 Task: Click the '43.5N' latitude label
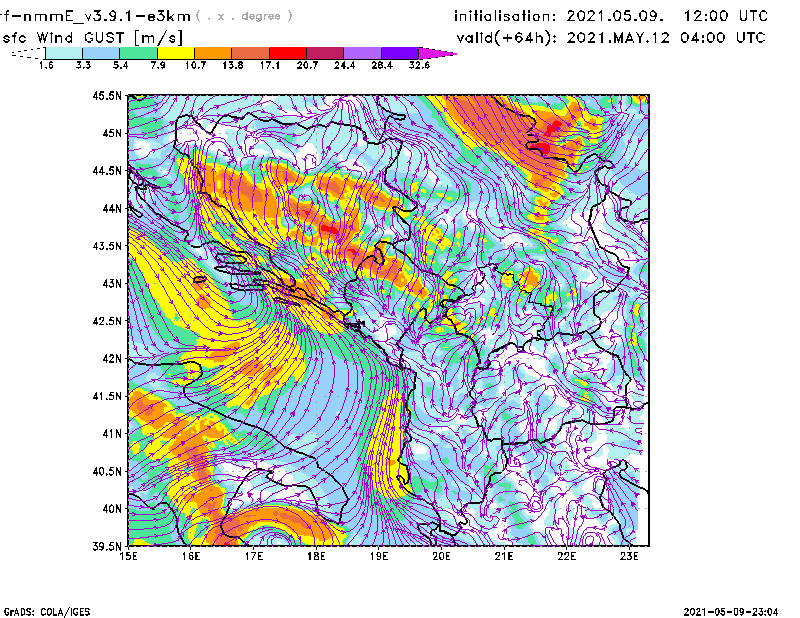[x=107, y=246]
